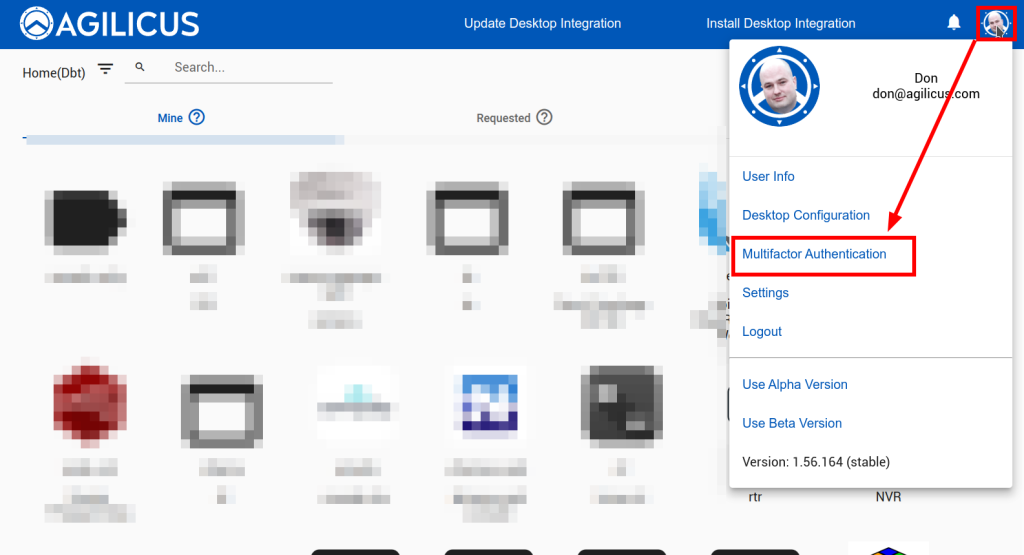The height and width of the screenshot is (555, 1024).
Task: Click the don@agilicus.com email text
Action: 926,94
